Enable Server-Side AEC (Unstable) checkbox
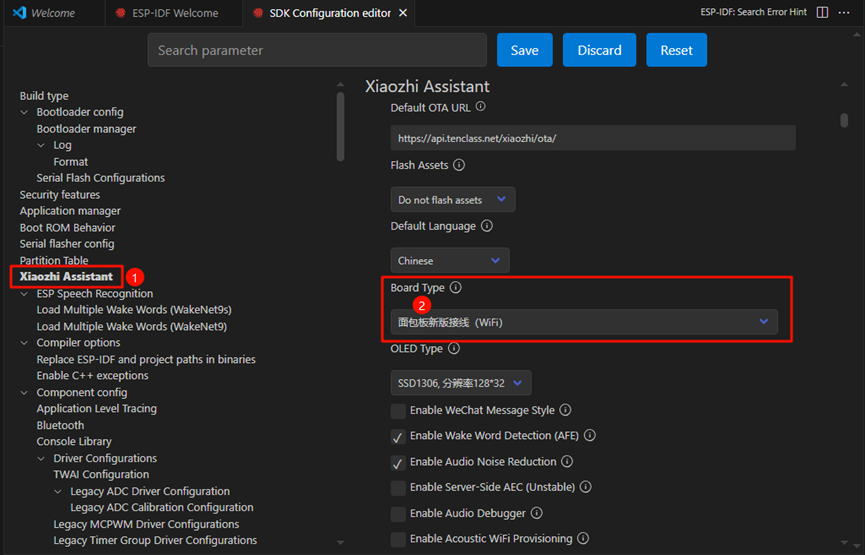Screen dimensions: 865x555 (x=398, y=488)
